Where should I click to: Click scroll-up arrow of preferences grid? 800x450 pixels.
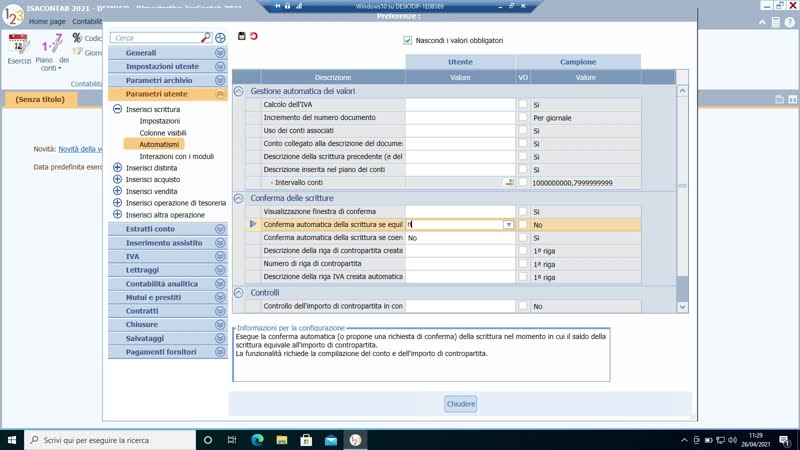(x=682, y=91)
